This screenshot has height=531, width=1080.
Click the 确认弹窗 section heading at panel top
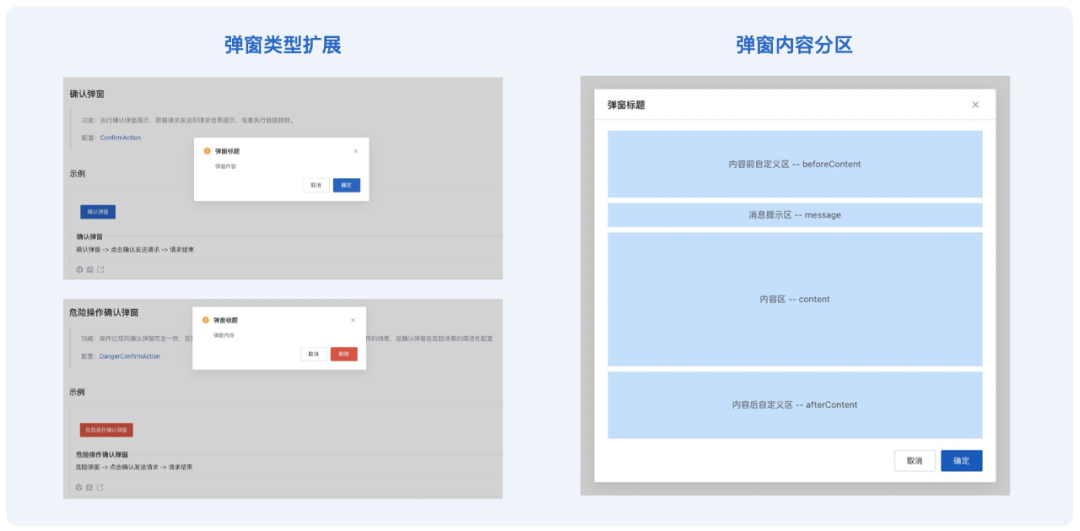coord(87,94)
